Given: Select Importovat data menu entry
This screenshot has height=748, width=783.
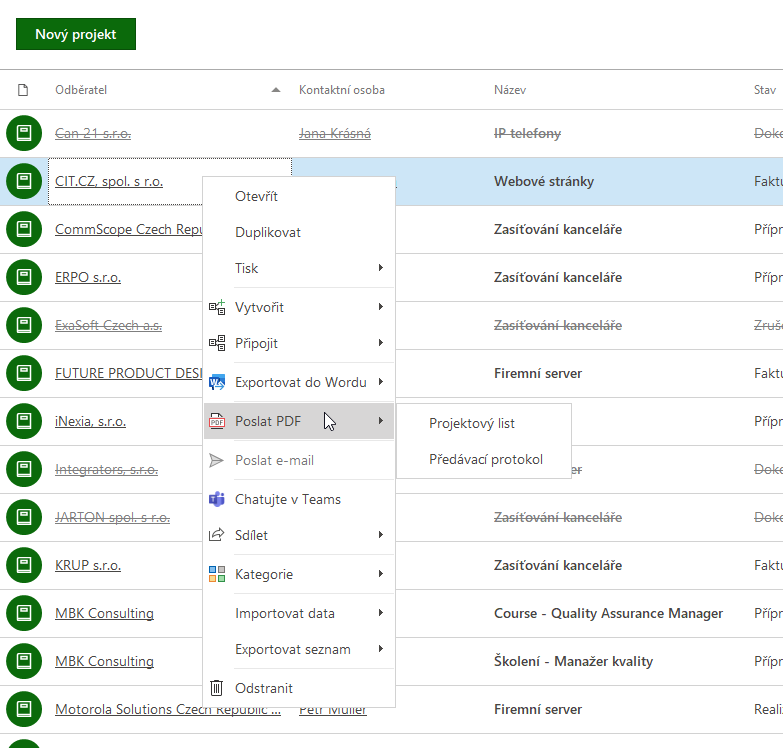Looking at the screenshot, I should (x=299, y=613).
